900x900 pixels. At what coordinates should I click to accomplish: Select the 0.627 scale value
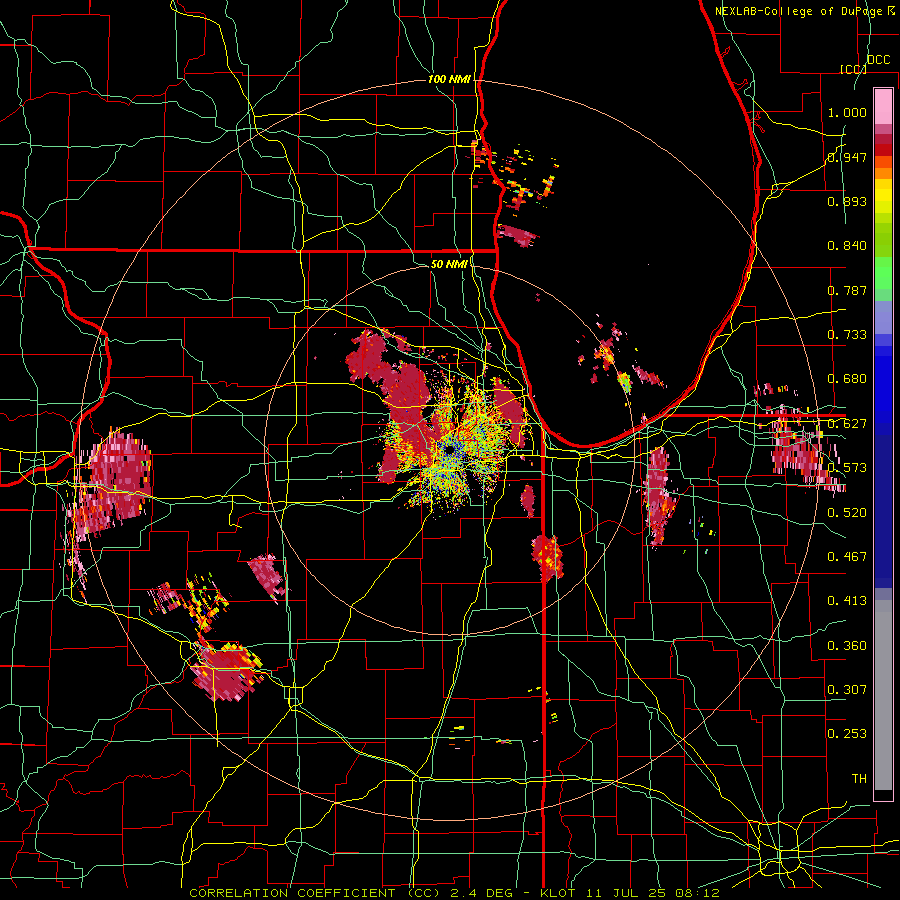tap(847, 424)
